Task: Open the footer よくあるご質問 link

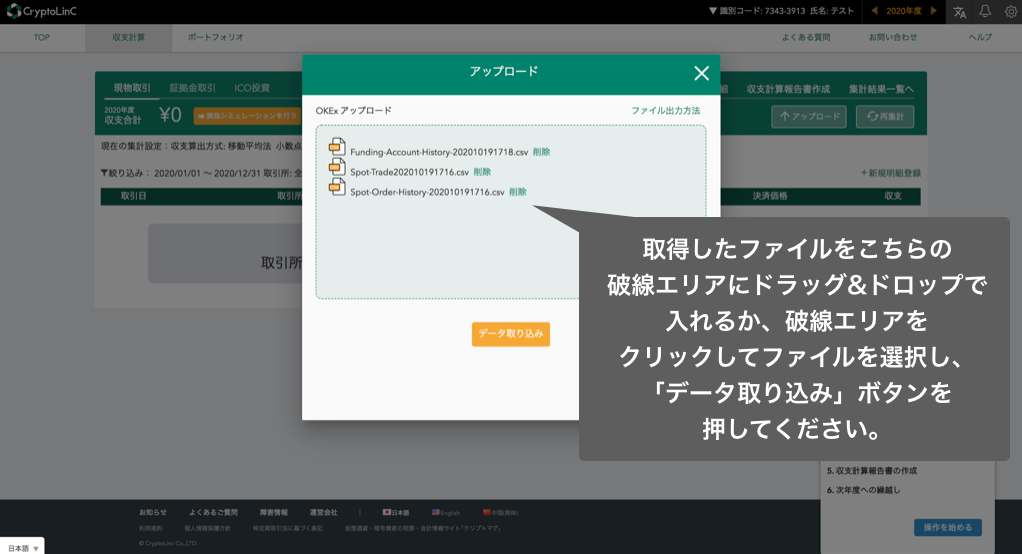Action: 213,512
